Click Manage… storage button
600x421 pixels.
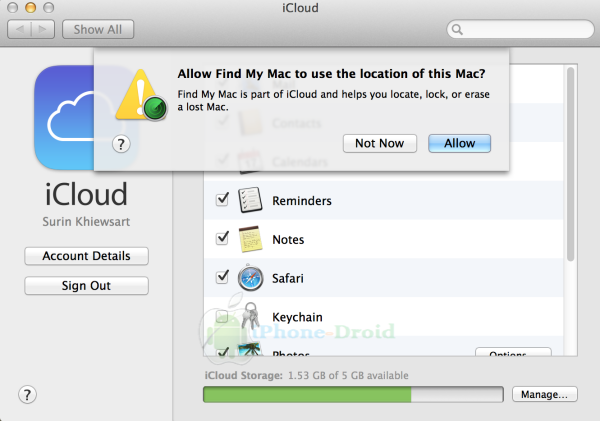545,394
